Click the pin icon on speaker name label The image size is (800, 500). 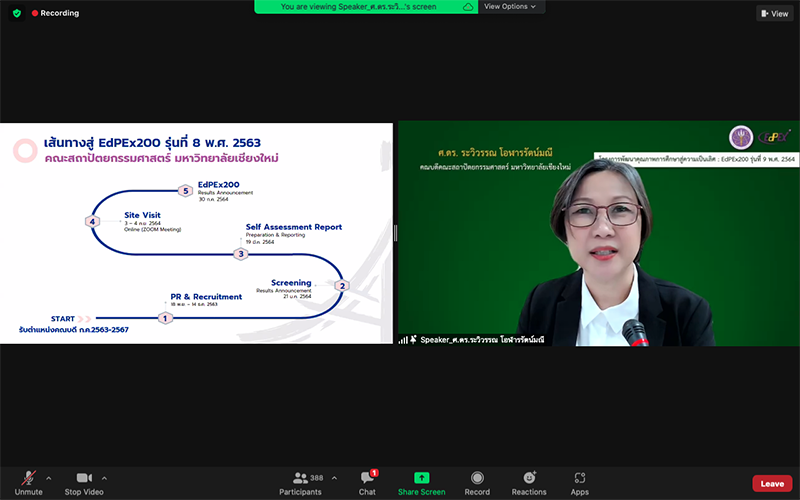(x=413, y=339)
